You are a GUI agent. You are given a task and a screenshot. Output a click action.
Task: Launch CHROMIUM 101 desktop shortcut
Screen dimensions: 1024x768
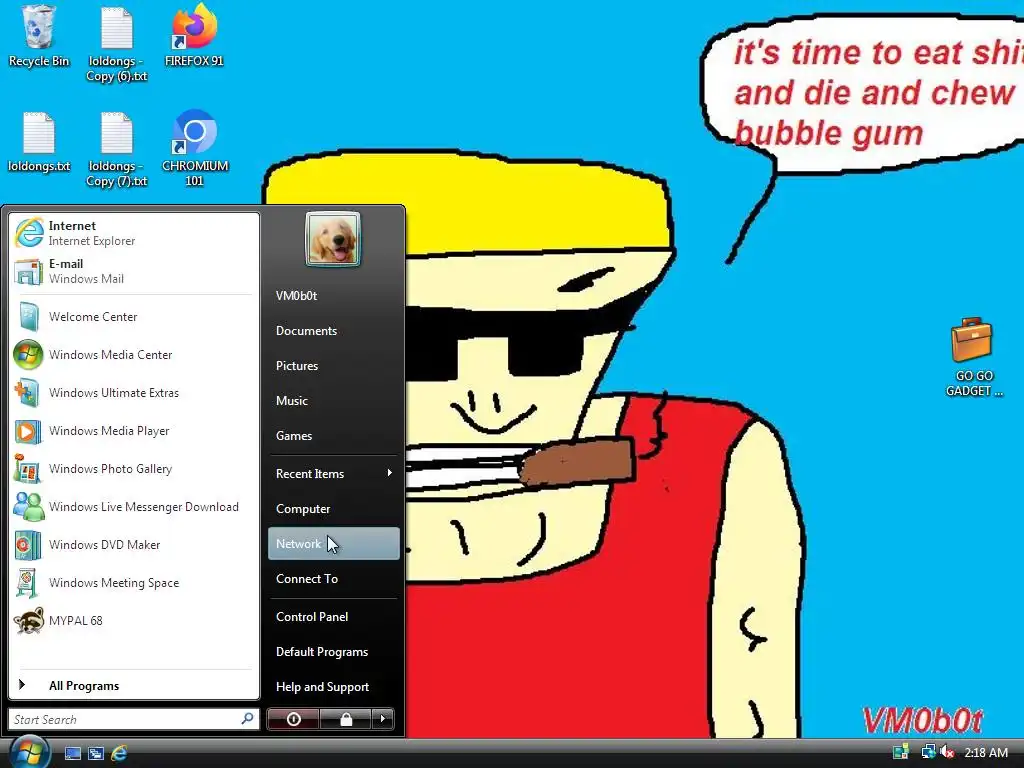pyautogui.click(x=195, y=150)
